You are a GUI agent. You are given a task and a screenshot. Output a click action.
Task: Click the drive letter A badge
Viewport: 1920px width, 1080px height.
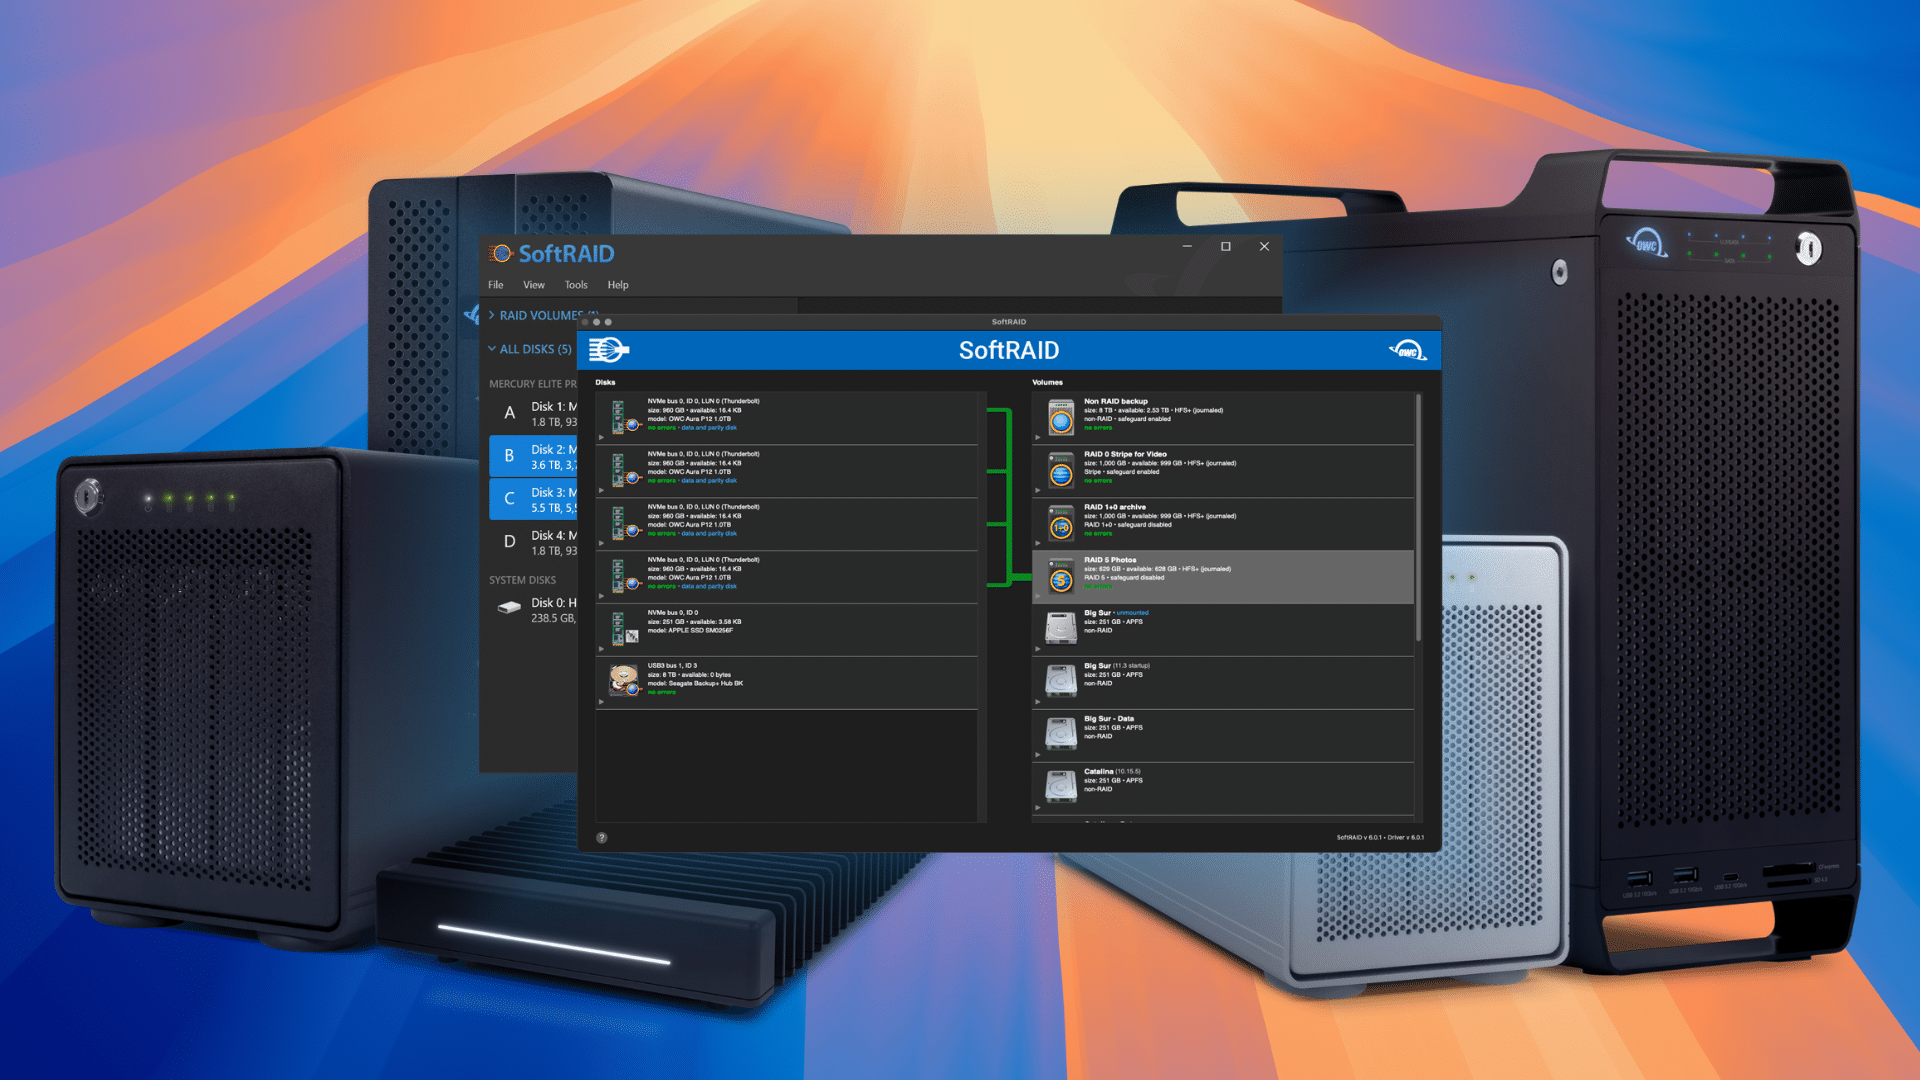[x=509, y=413]
